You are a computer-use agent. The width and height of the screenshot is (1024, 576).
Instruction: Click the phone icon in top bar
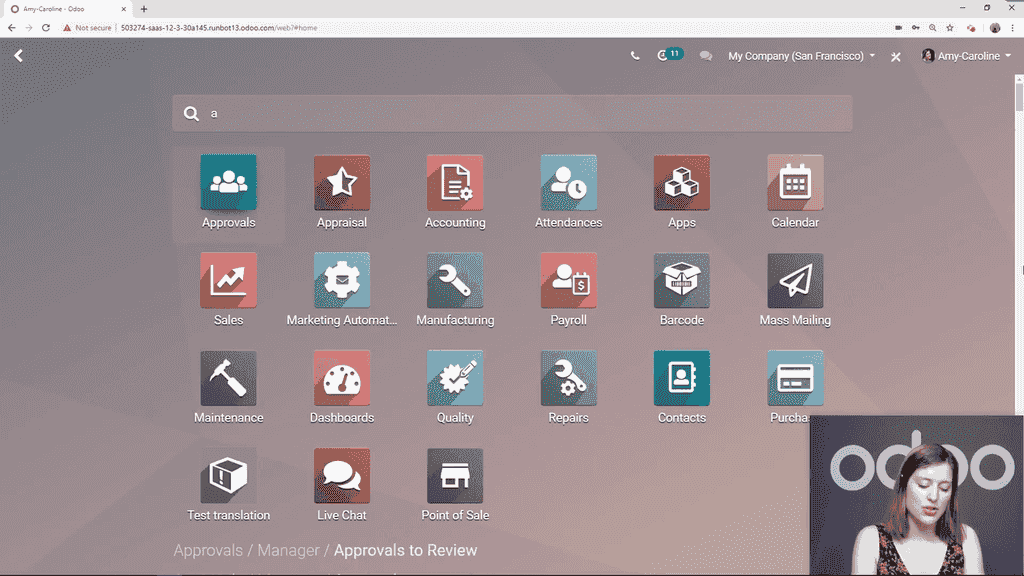635,56
